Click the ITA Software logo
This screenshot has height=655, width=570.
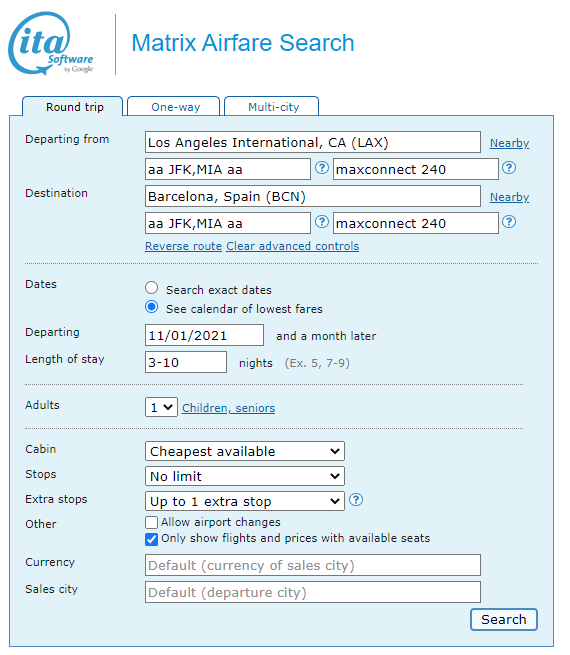coord(51,43)
